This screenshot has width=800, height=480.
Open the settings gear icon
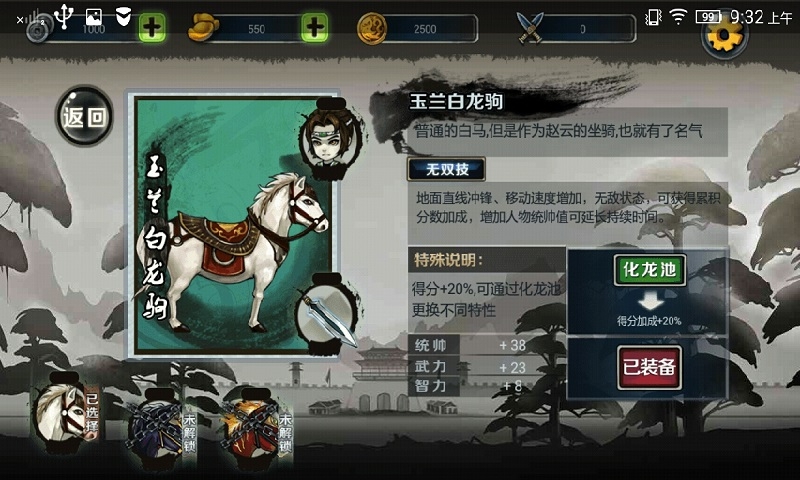click(x=724, y=37)
